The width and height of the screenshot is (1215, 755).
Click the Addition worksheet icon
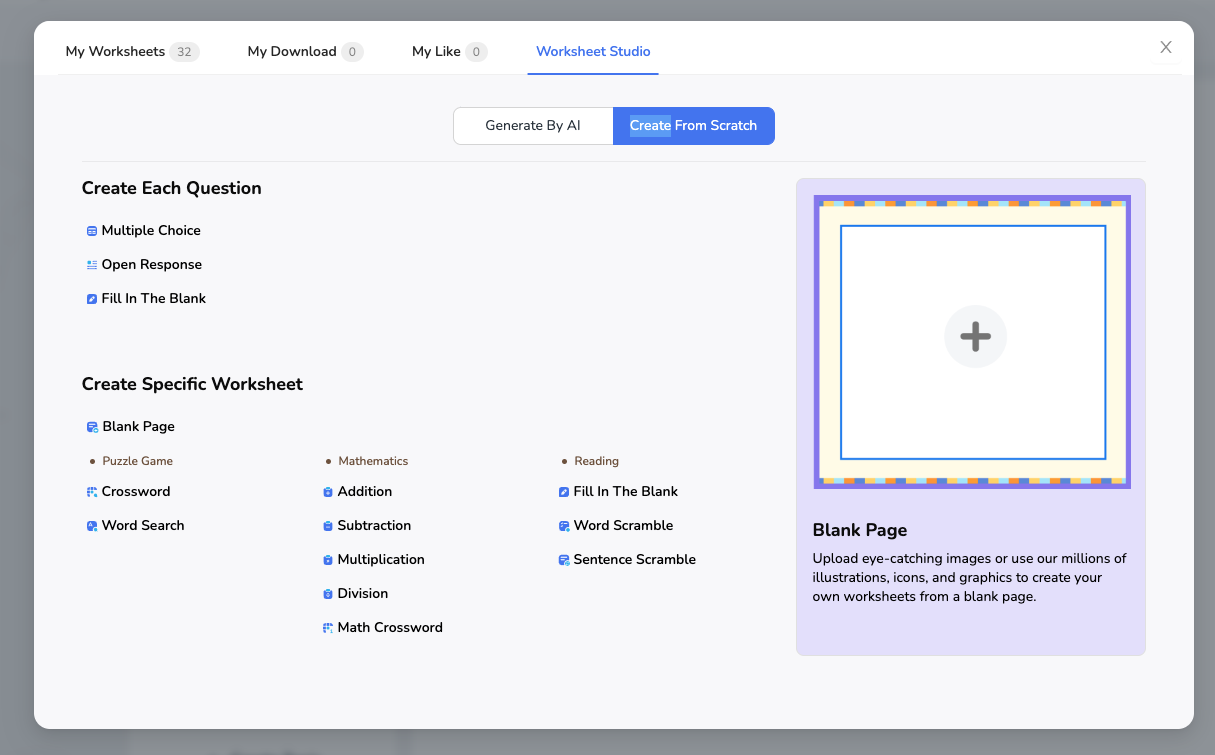pos(327,491)
